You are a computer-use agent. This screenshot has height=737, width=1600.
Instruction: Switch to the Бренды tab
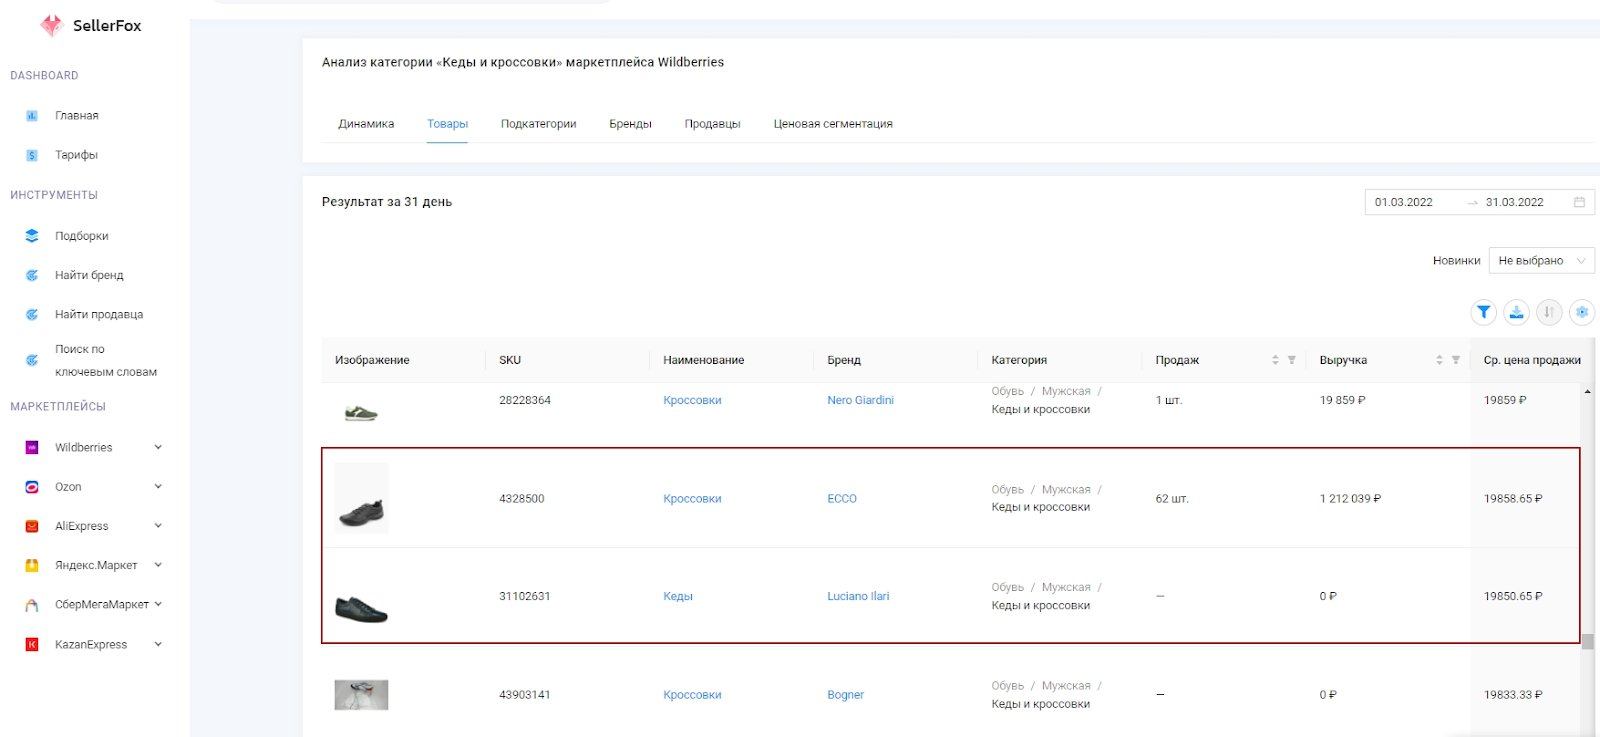pos(630,124)
